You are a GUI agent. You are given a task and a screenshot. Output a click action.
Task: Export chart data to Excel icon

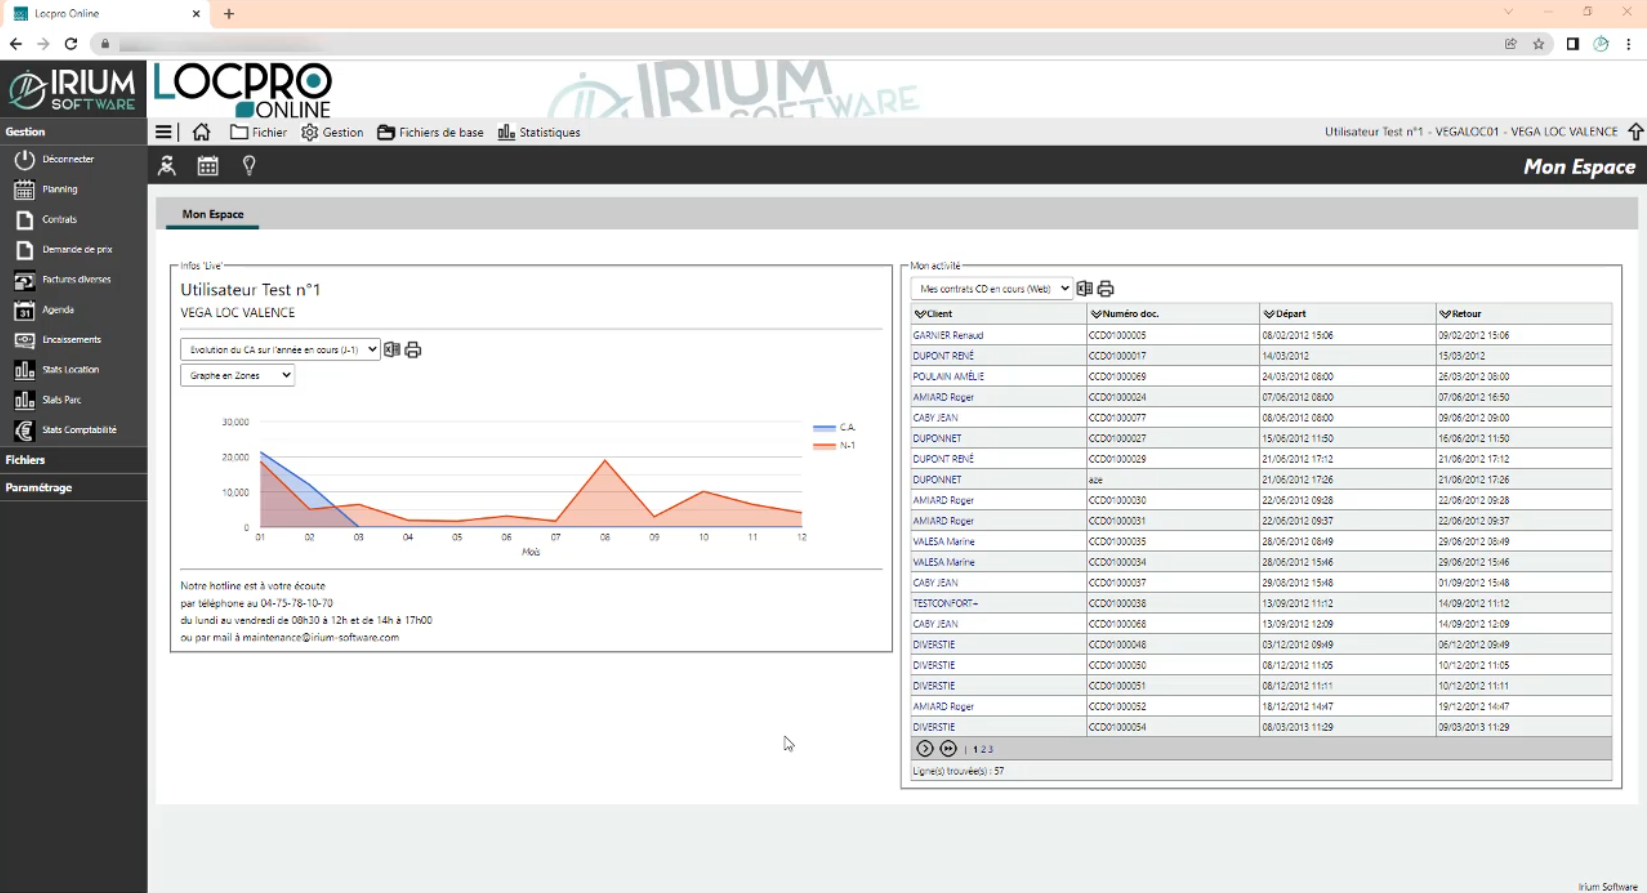point(392,349)
